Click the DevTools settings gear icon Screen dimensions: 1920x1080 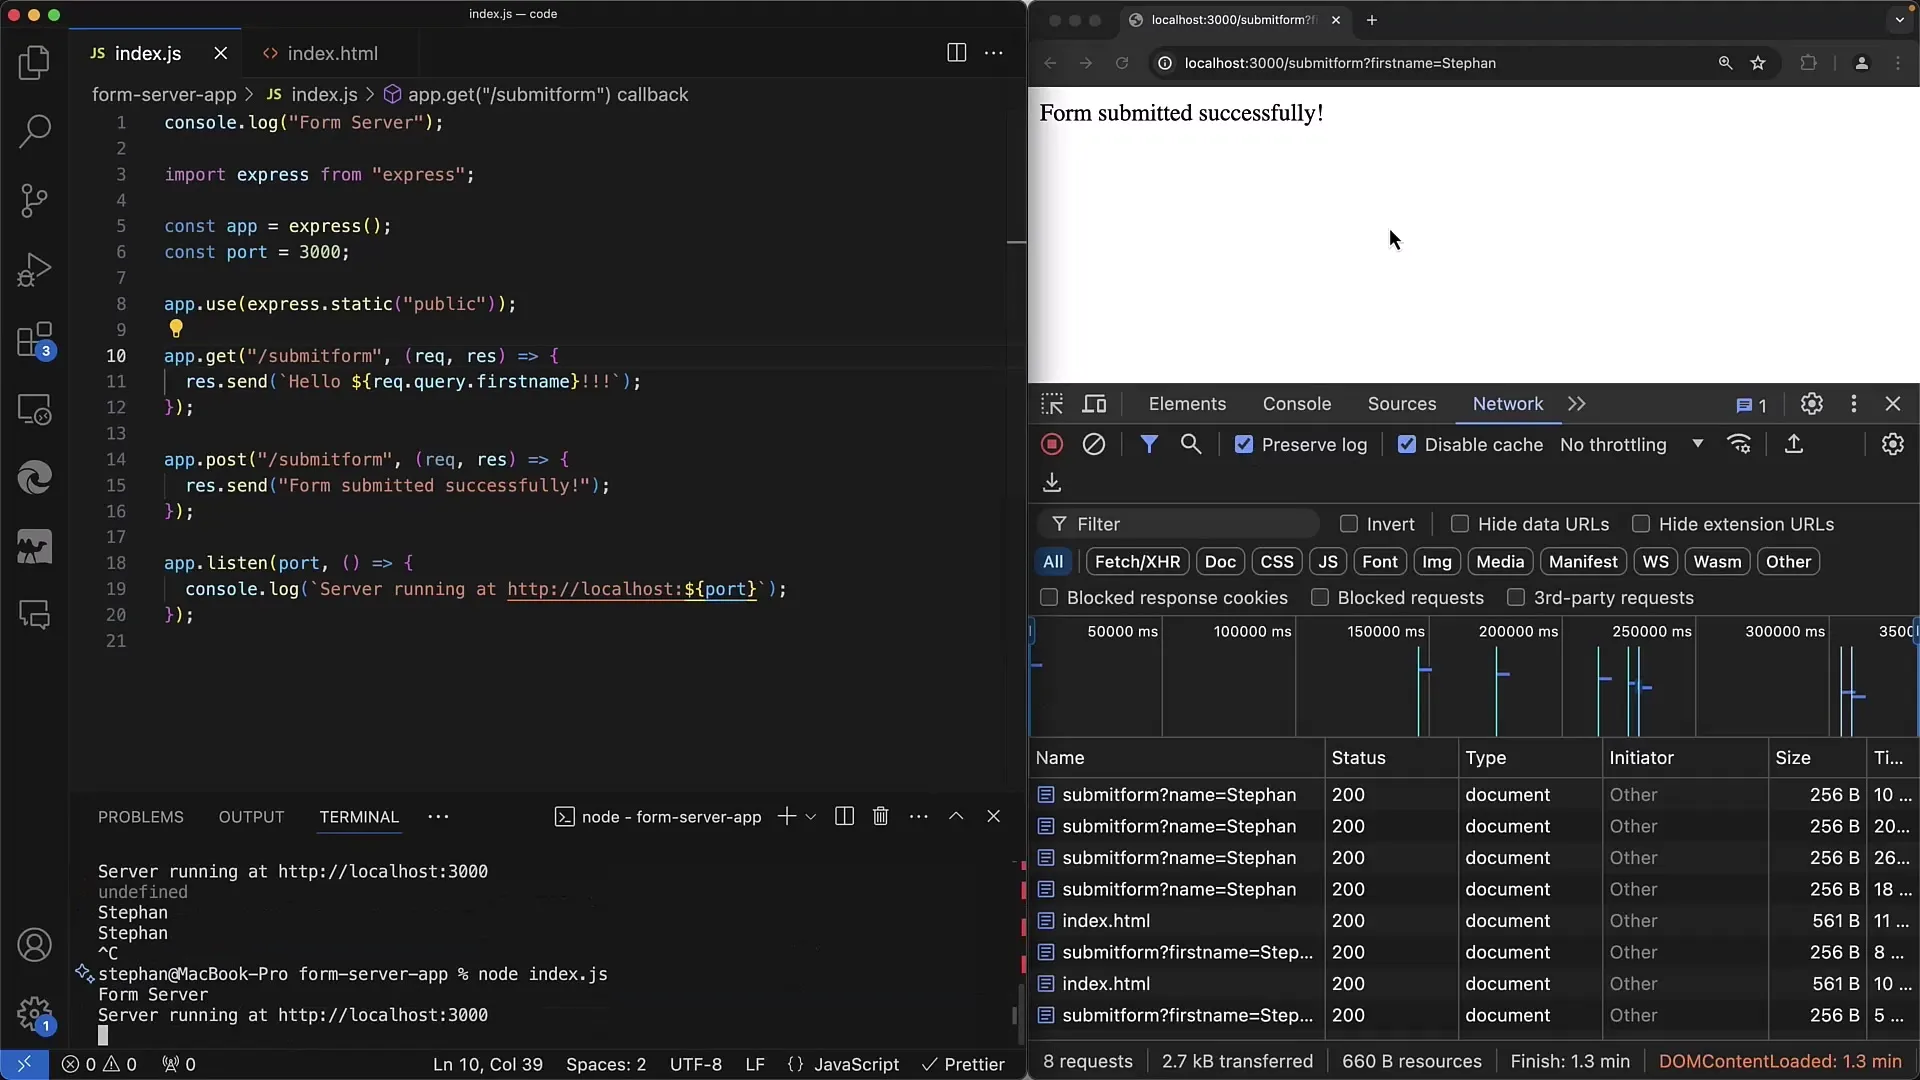(1811, 404)
